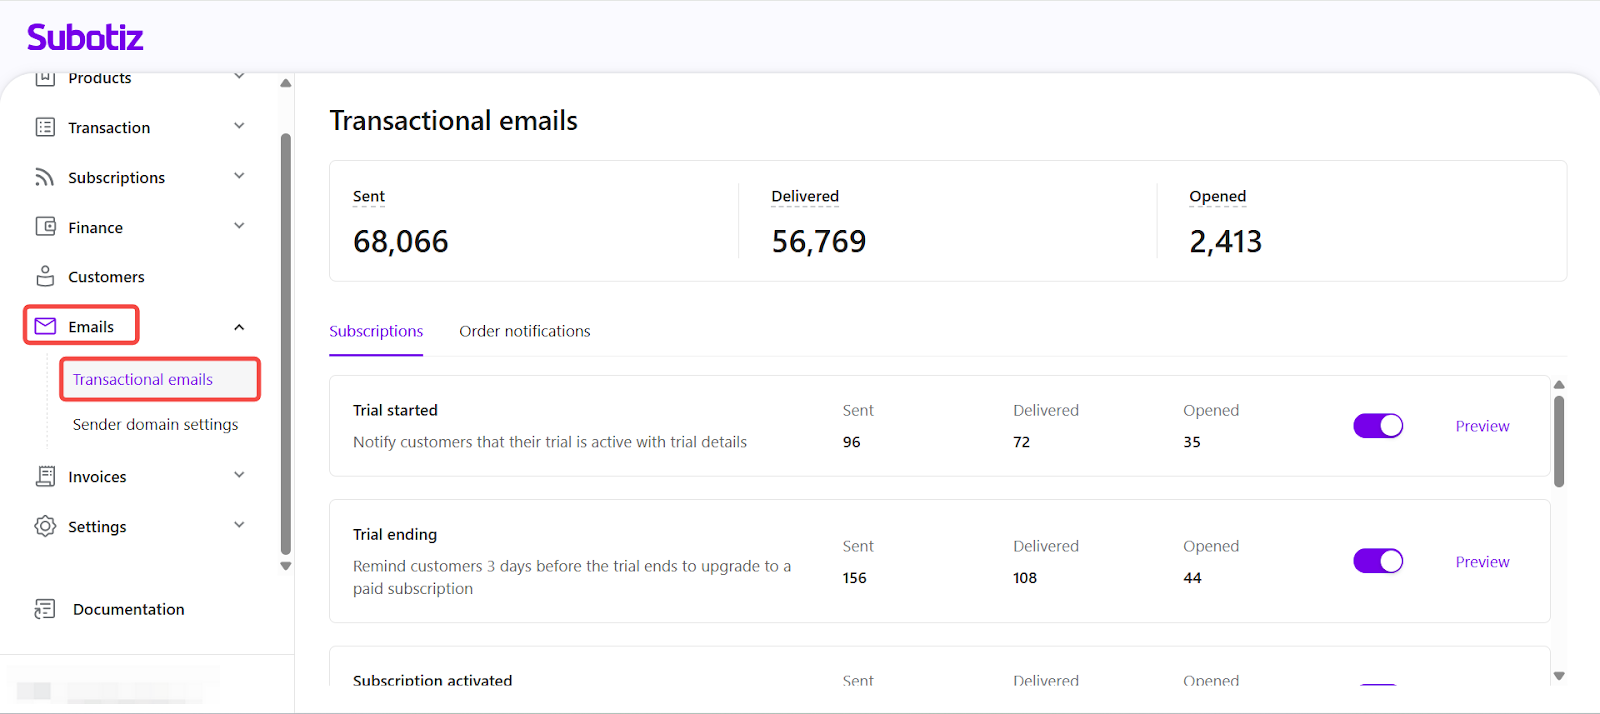
Task: Switch to the Order notifications tab
Action: click(x=524, y=331)
